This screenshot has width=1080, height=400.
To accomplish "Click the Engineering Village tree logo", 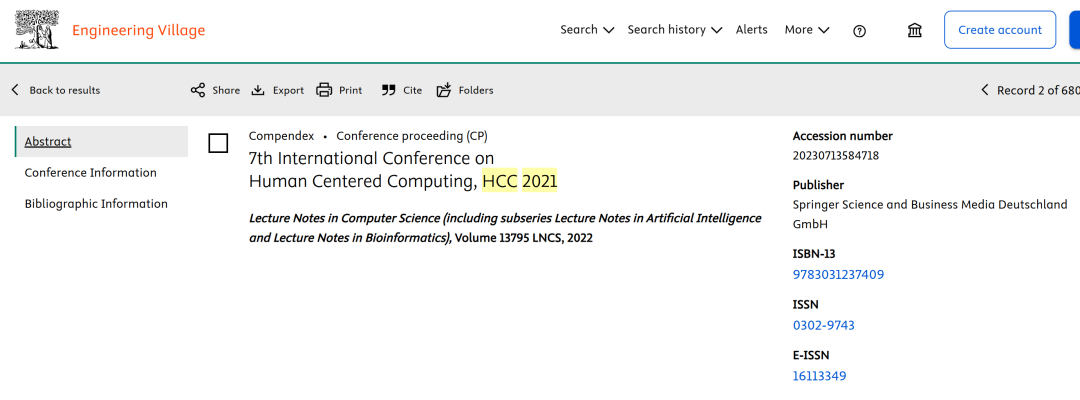I will click(37, 30).
